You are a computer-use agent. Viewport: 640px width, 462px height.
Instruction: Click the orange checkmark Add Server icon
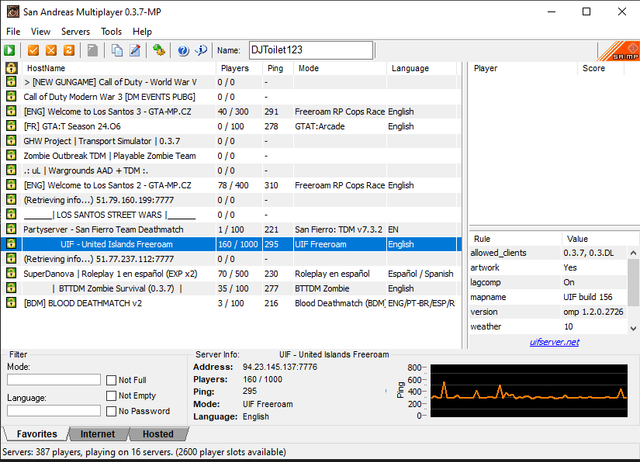point(33,50)
